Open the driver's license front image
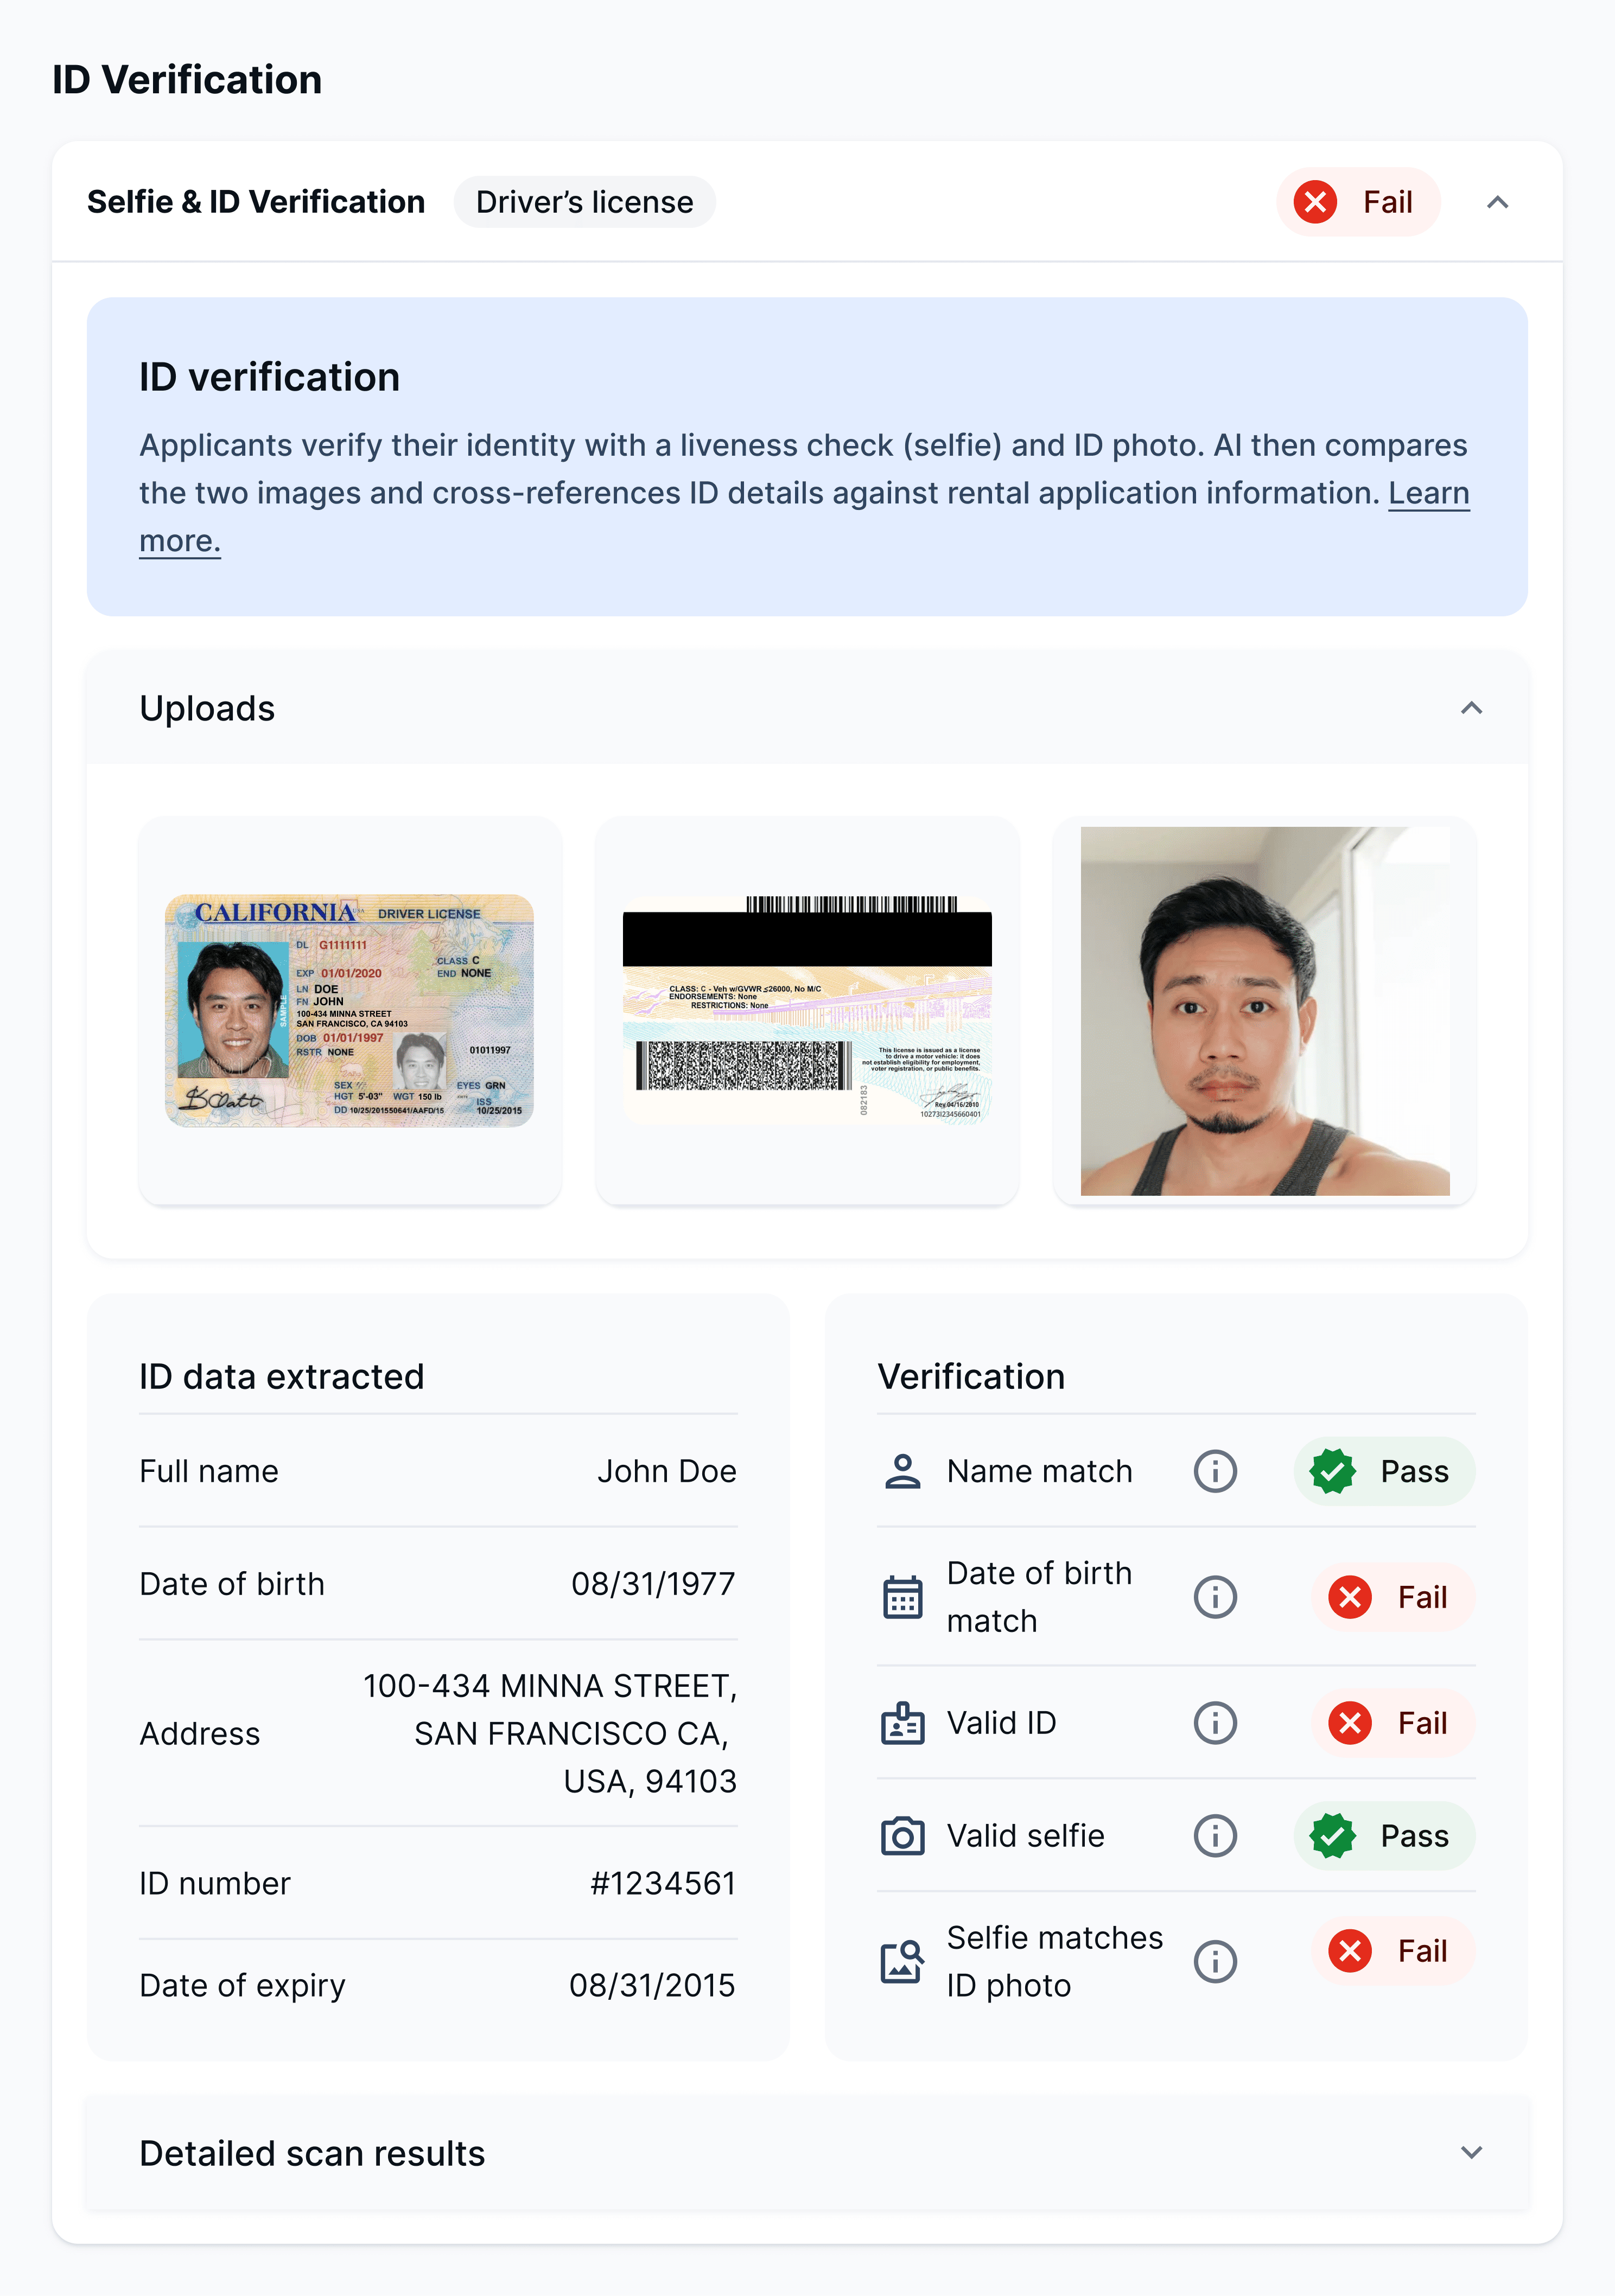The height and width of the screenshot is (2296, 1615). coord(349,1011)
